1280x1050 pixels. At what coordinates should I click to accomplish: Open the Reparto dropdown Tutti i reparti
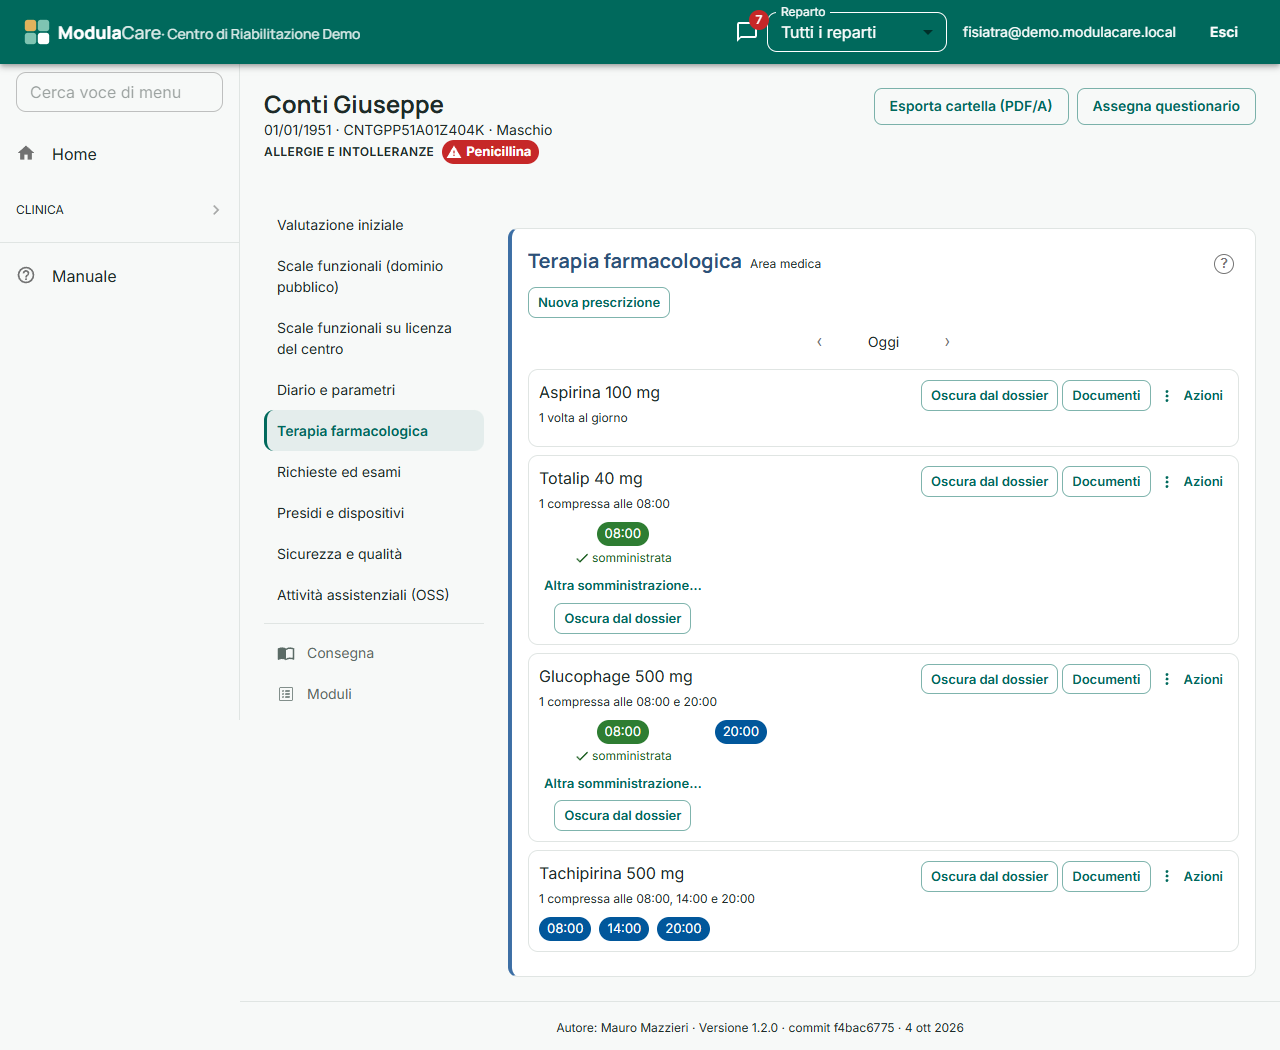tap(856, 32)
